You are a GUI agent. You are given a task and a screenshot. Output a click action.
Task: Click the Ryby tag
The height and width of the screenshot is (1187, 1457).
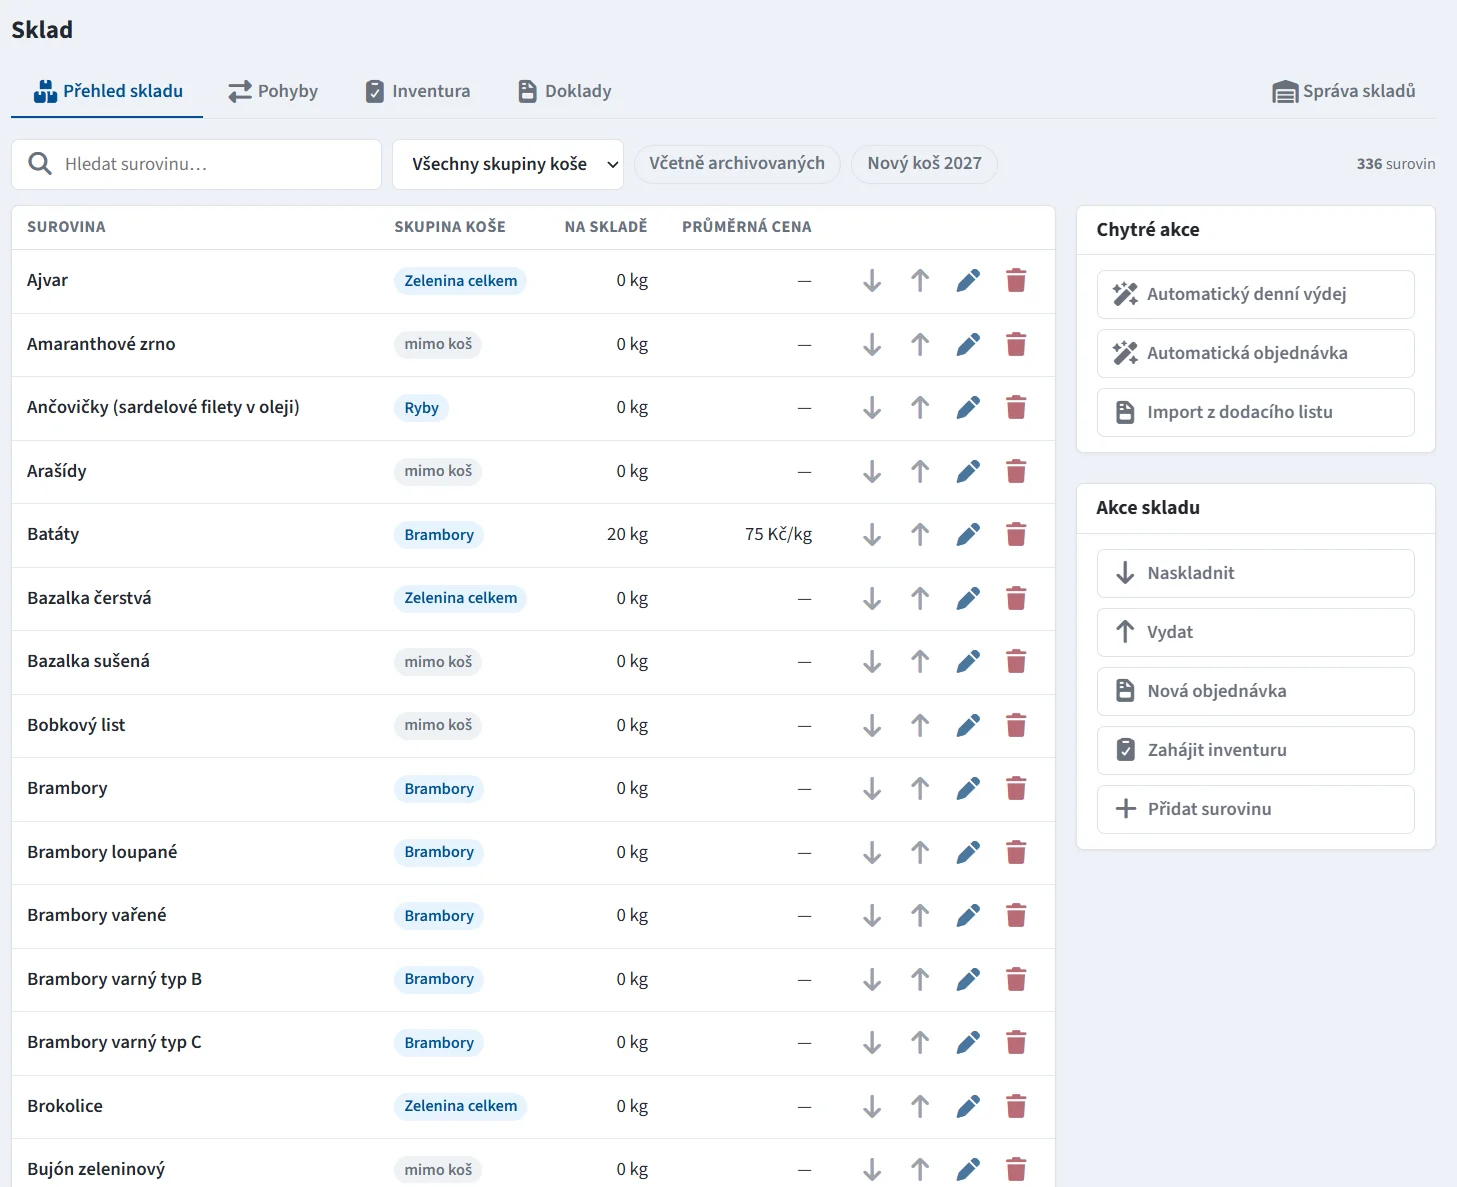(x=421, y=408)
